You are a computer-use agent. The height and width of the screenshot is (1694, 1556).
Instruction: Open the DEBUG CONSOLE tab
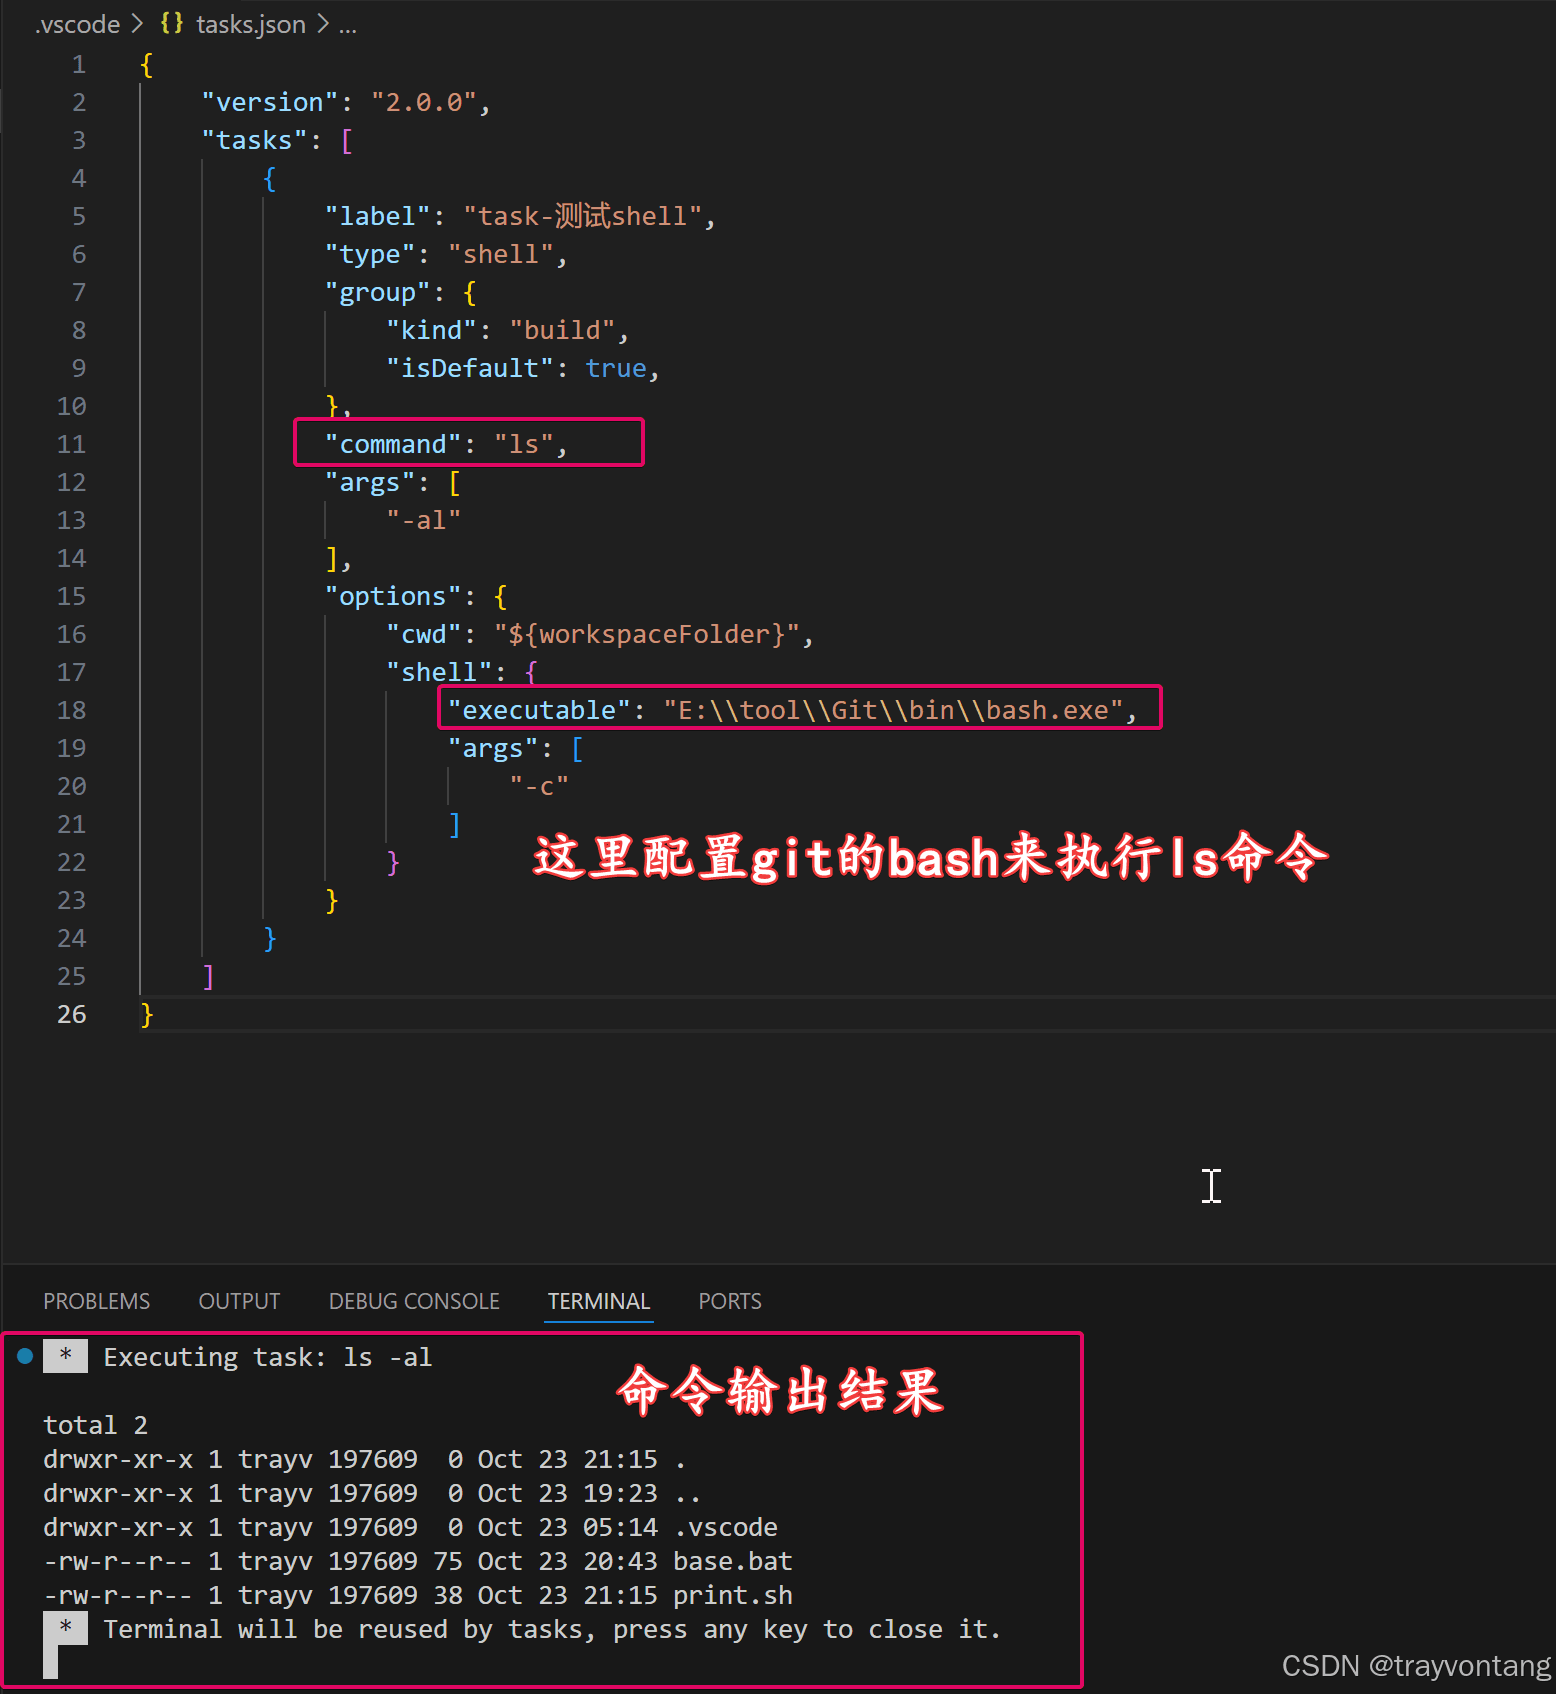(x=414, y=1301)
